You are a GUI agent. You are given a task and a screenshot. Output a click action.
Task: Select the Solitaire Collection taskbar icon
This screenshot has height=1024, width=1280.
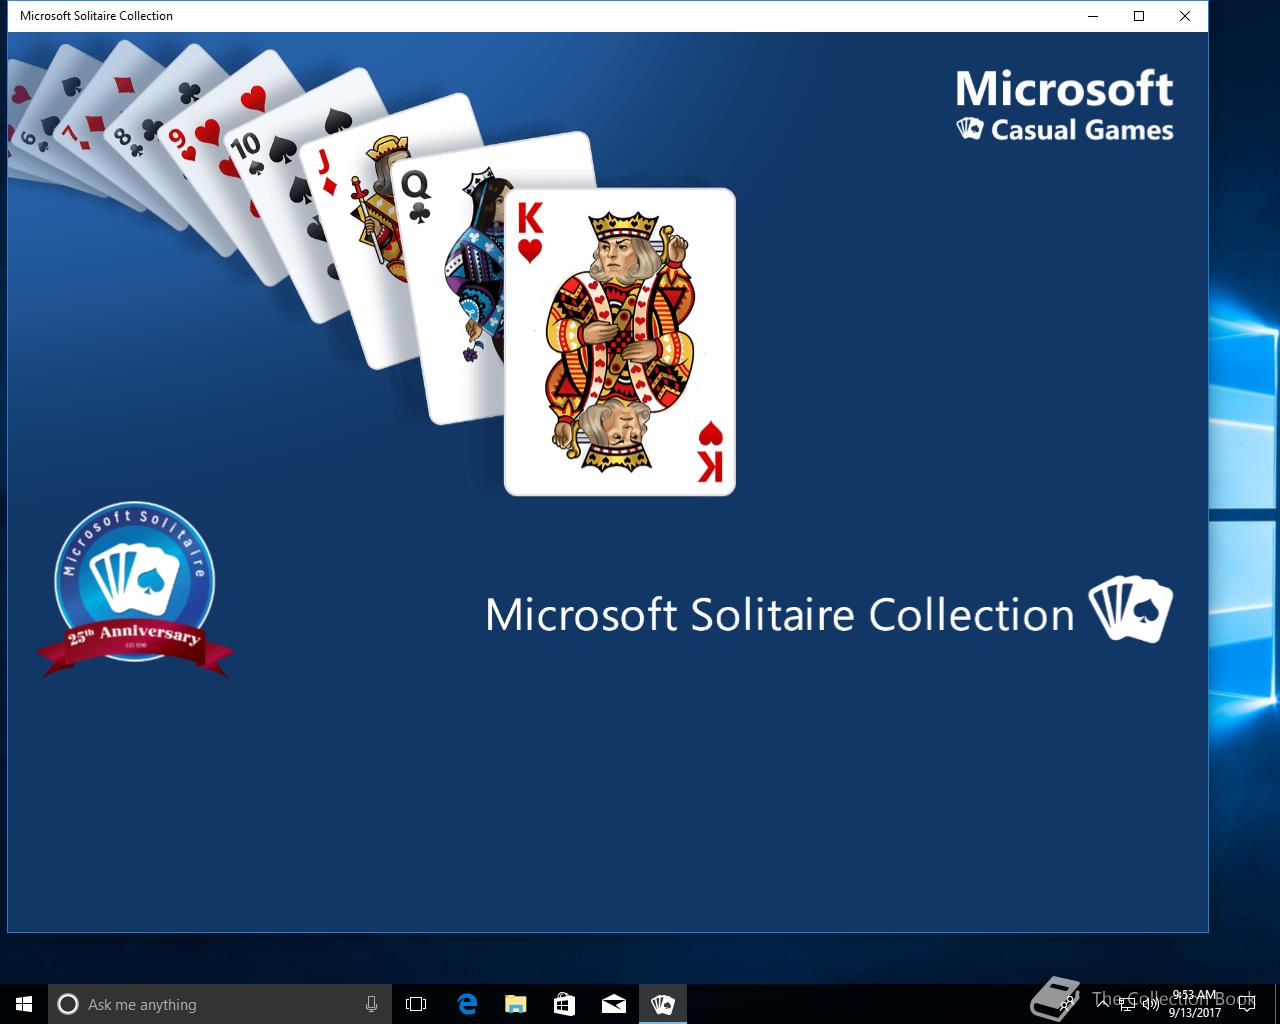pyautogui.click(x=662, y=1004)
